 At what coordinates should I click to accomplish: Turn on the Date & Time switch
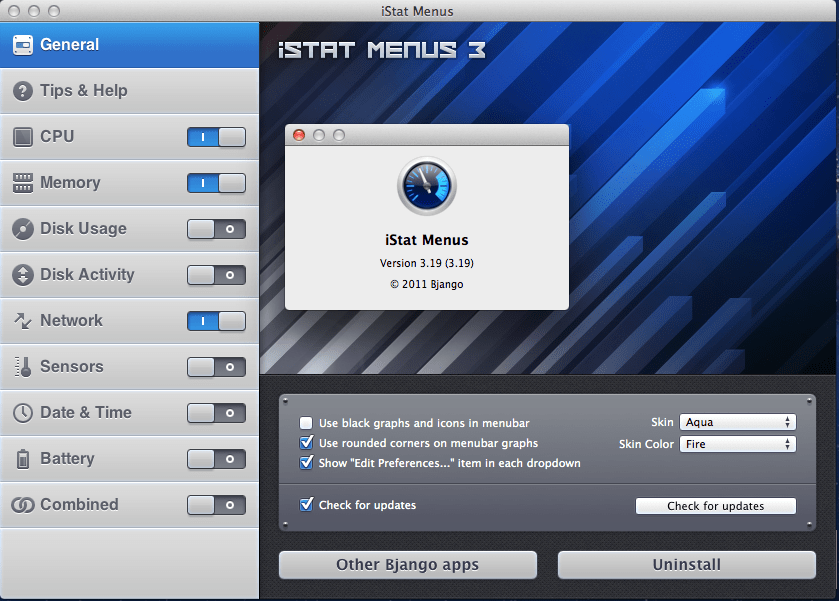click(216, 413)
